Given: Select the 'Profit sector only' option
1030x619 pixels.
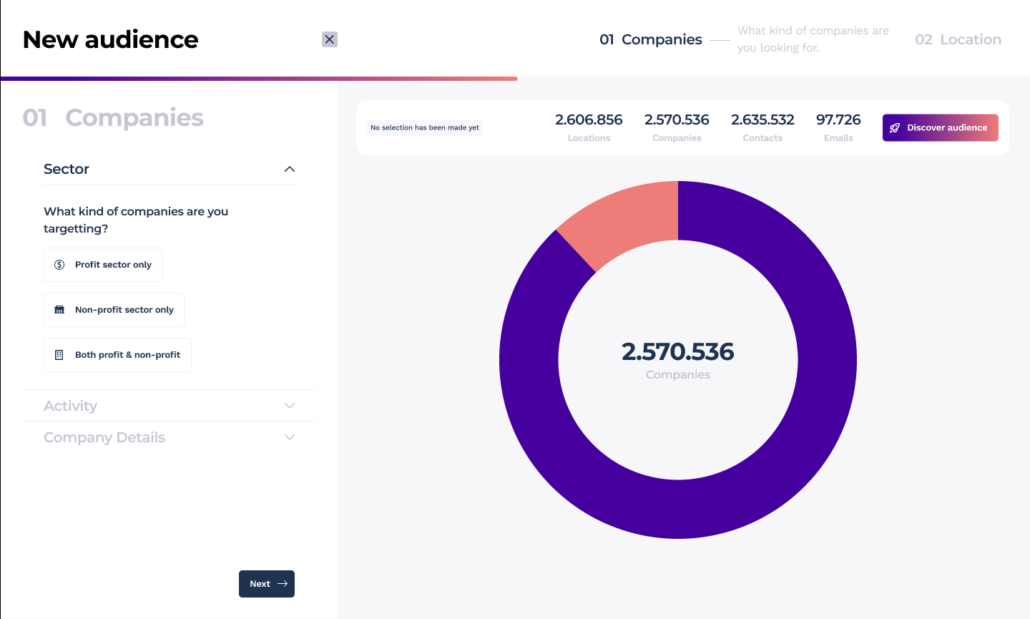Looking at the screenshot, I should click(113, 265).
